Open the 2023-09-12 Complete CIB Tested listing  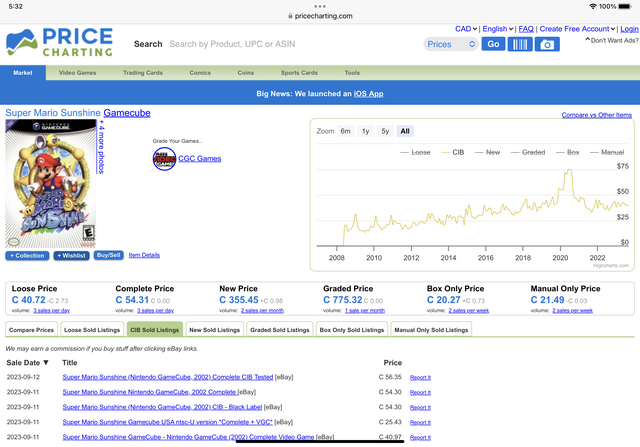click(168, 377)
